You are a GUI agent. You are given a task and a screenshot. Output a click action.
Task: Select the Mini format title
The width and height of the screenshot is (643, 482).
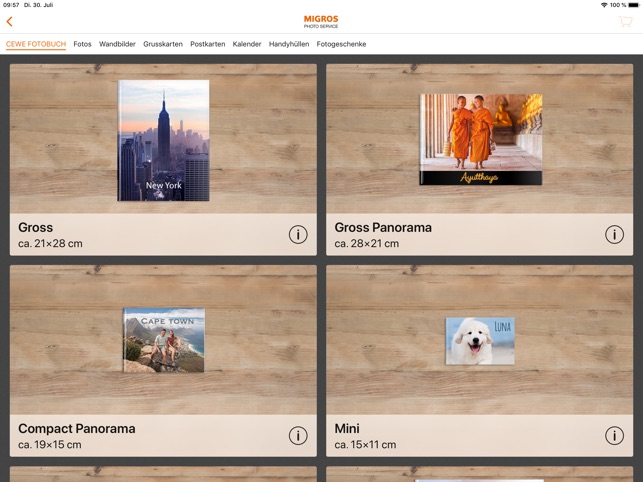347,428
